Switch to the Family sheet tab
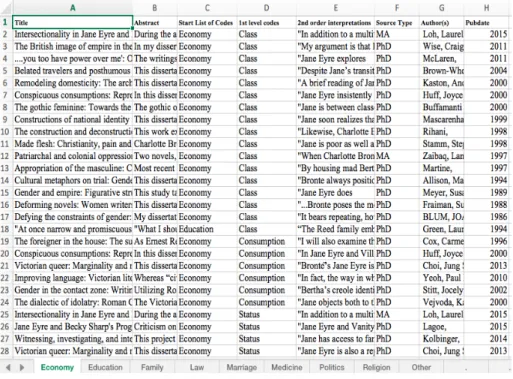The width and height of the screenshot is (513, 379). [x=152, y=367]
